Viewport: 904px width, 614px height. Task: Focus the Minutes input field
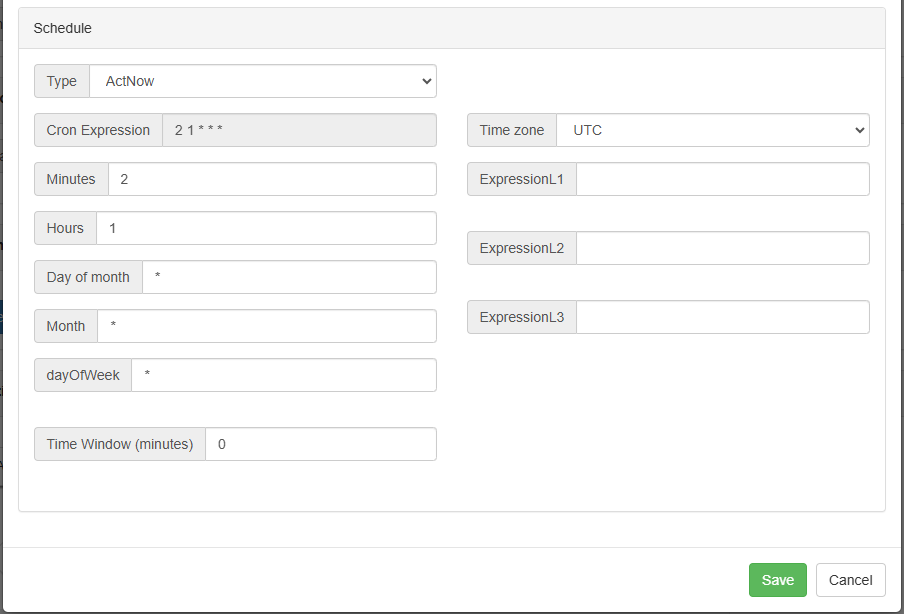coord(271,179)
